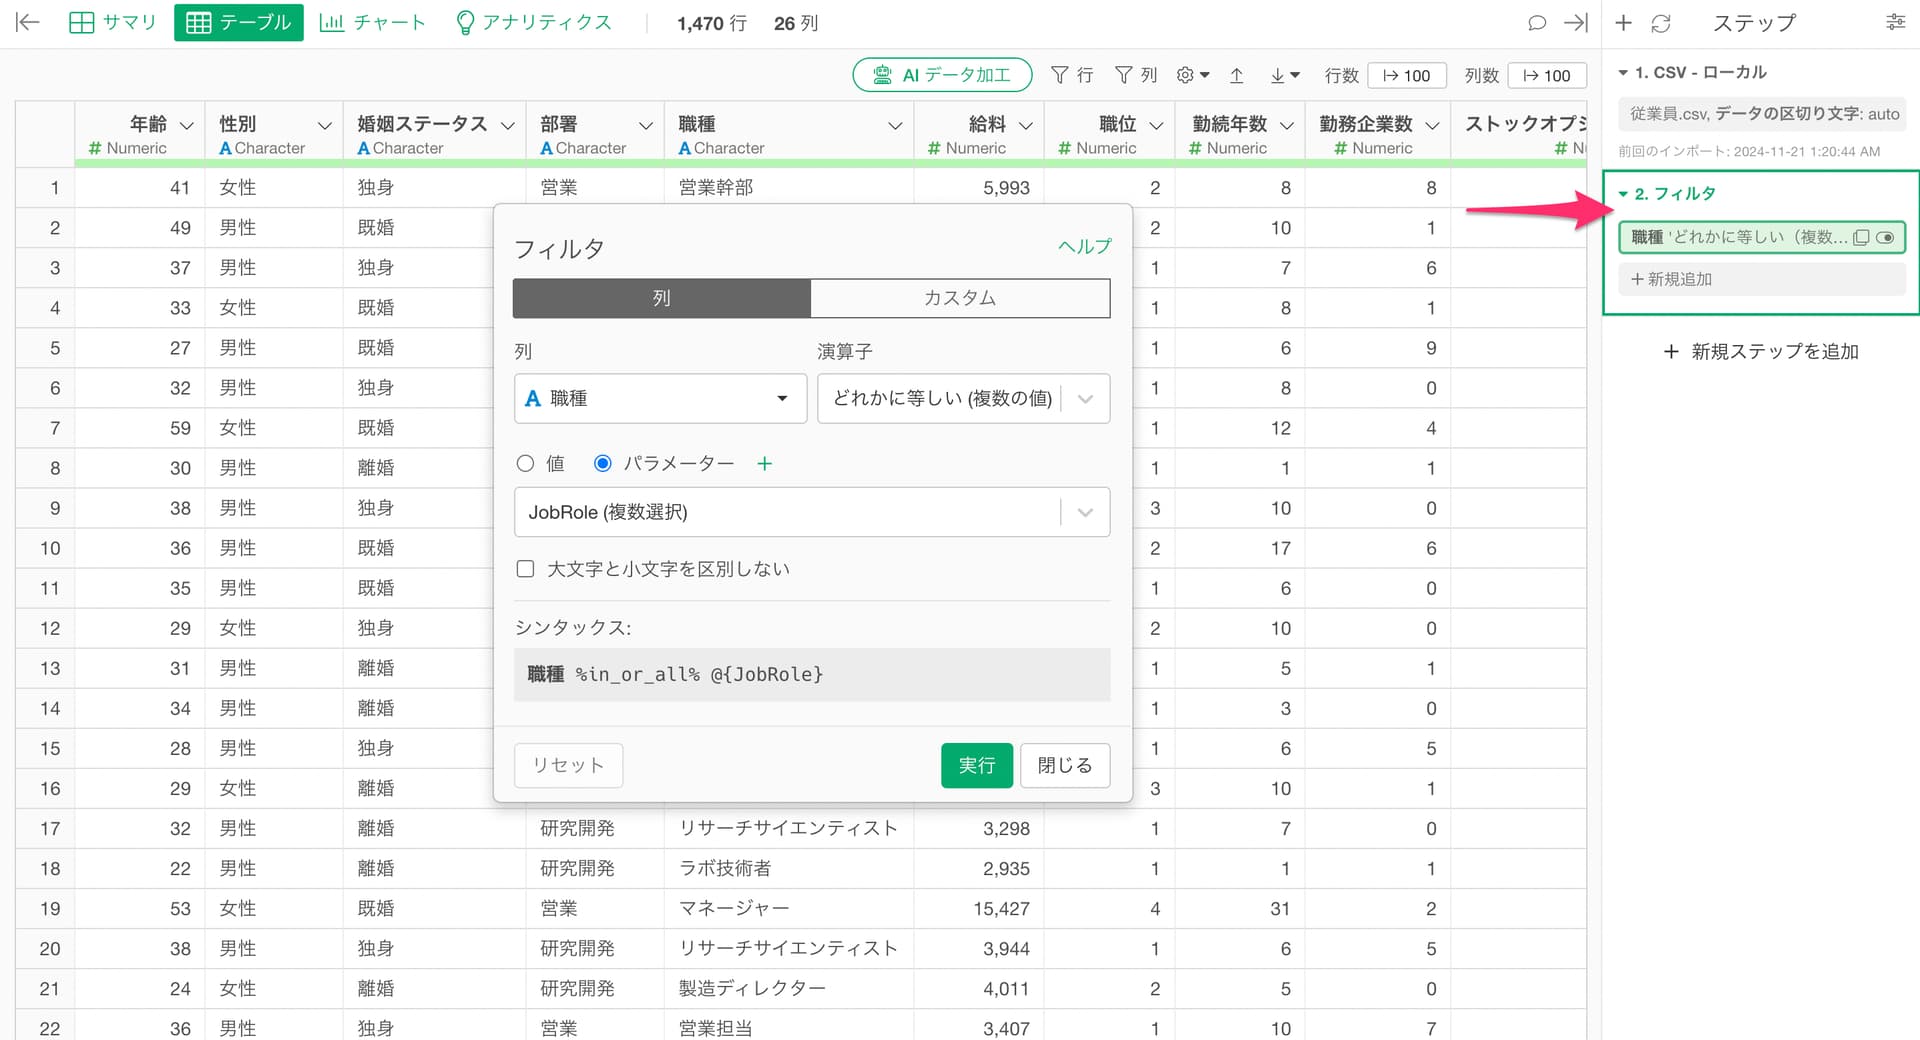Click the リセット button
The width and height of the screenshot is (1920, 1040).
(x=568, y=765)
